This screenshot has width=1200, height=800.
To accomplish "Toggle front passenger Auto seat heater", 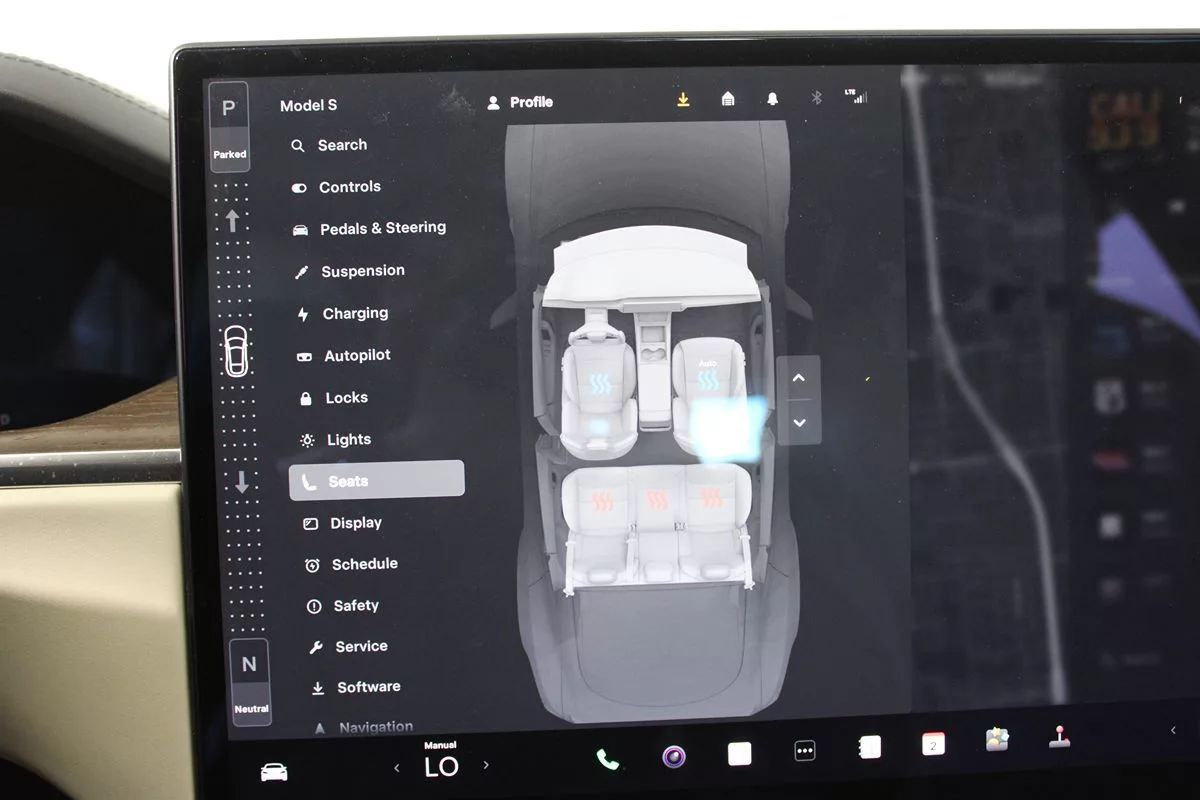I will (708, 380).
